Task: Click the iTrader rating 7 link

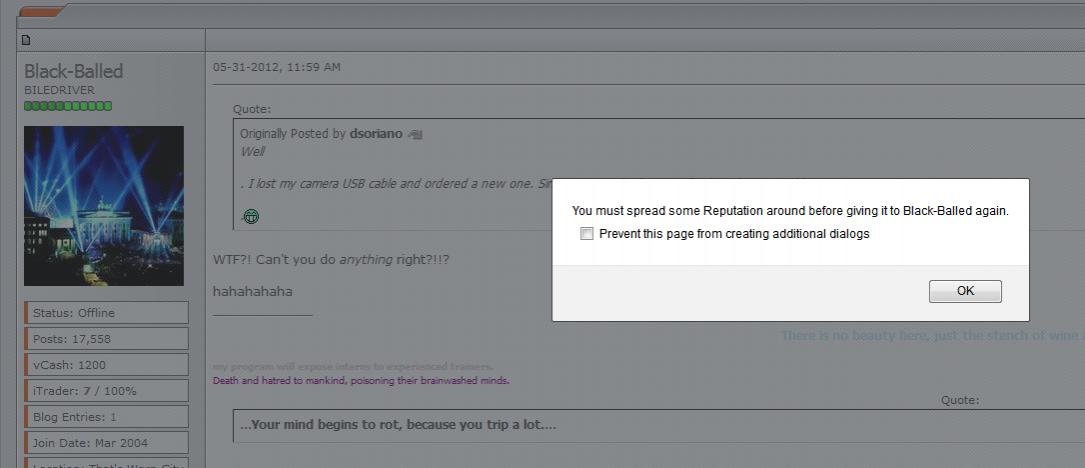Action: tap(88, 390)
